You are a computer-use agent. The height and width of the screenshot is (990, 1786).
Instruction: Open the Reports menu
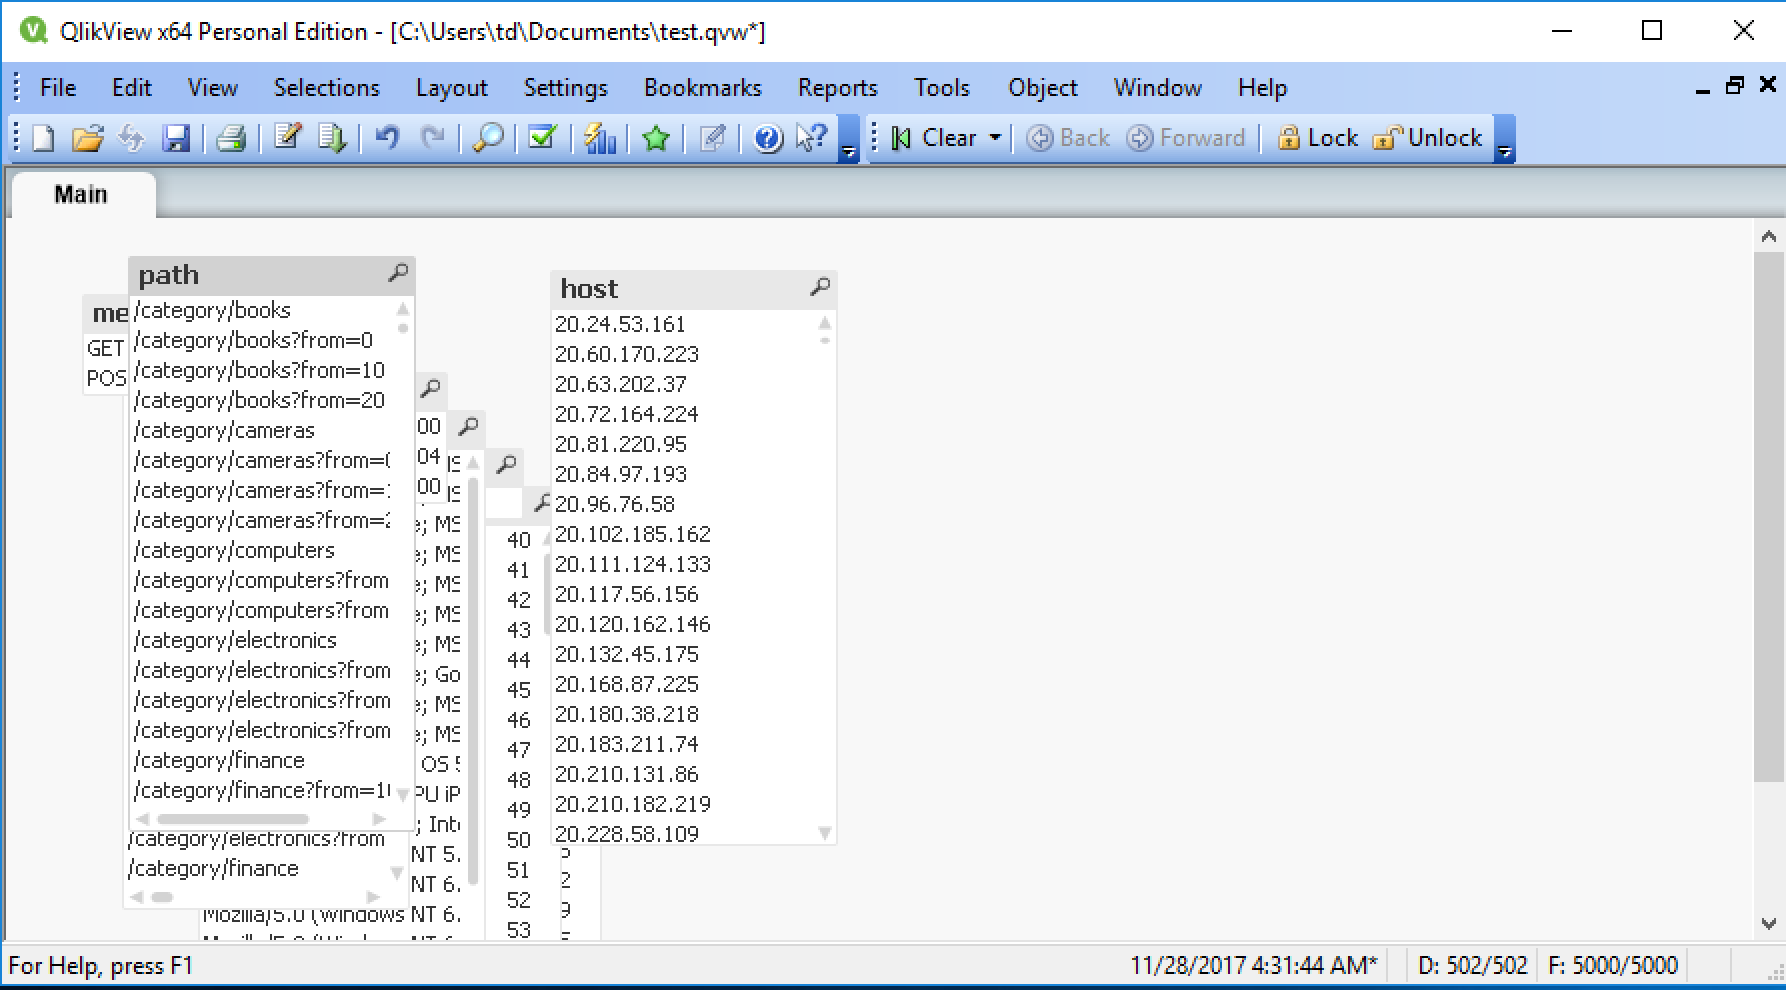coord(838,88)
